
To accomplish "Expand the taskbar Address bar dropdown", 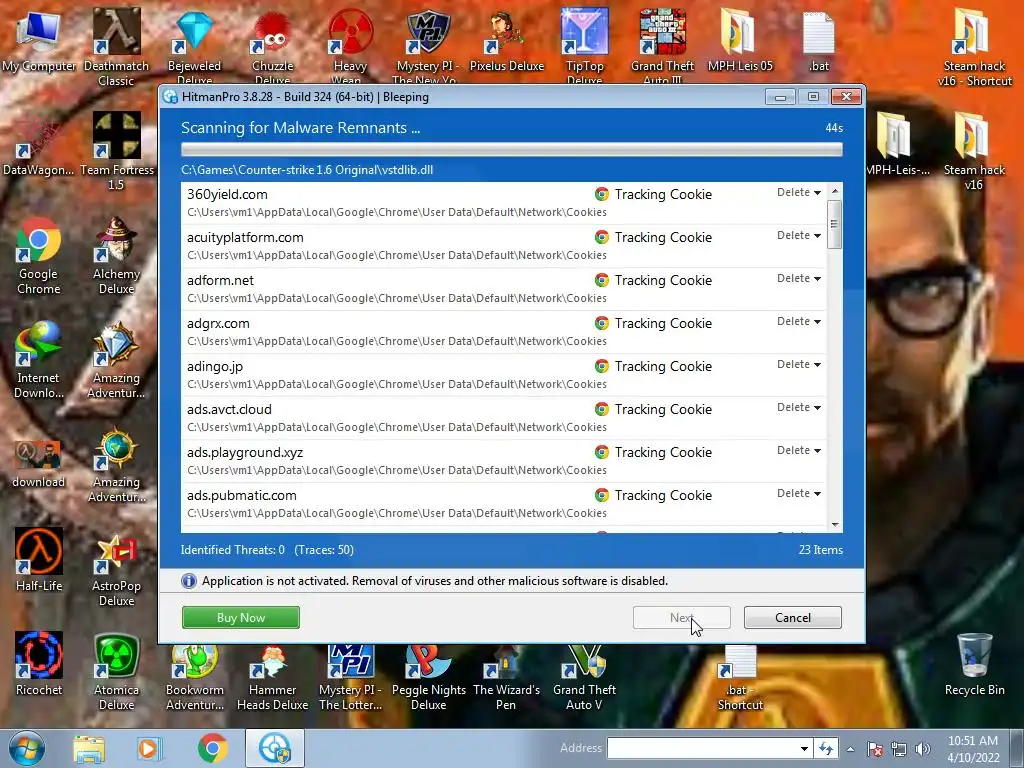I will (x=804, y=748).
